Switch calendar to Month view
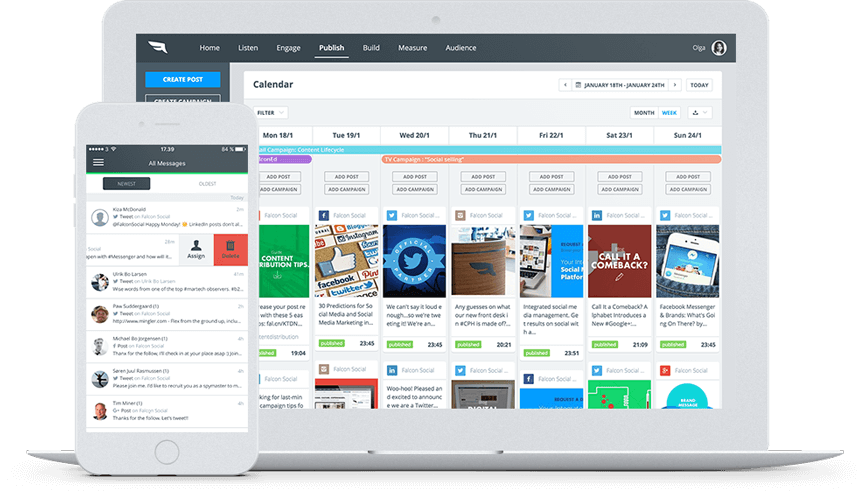This screenshot has height=500, width=858. coord(644,113)
